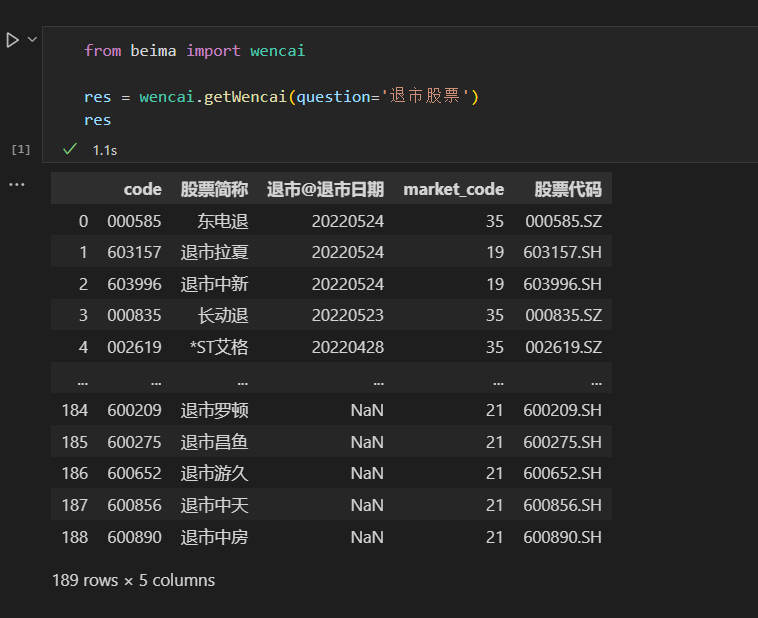This screenshot has width=758, height=618.
Task: Select code cell '600856'
Action: [x=134, y=505]
